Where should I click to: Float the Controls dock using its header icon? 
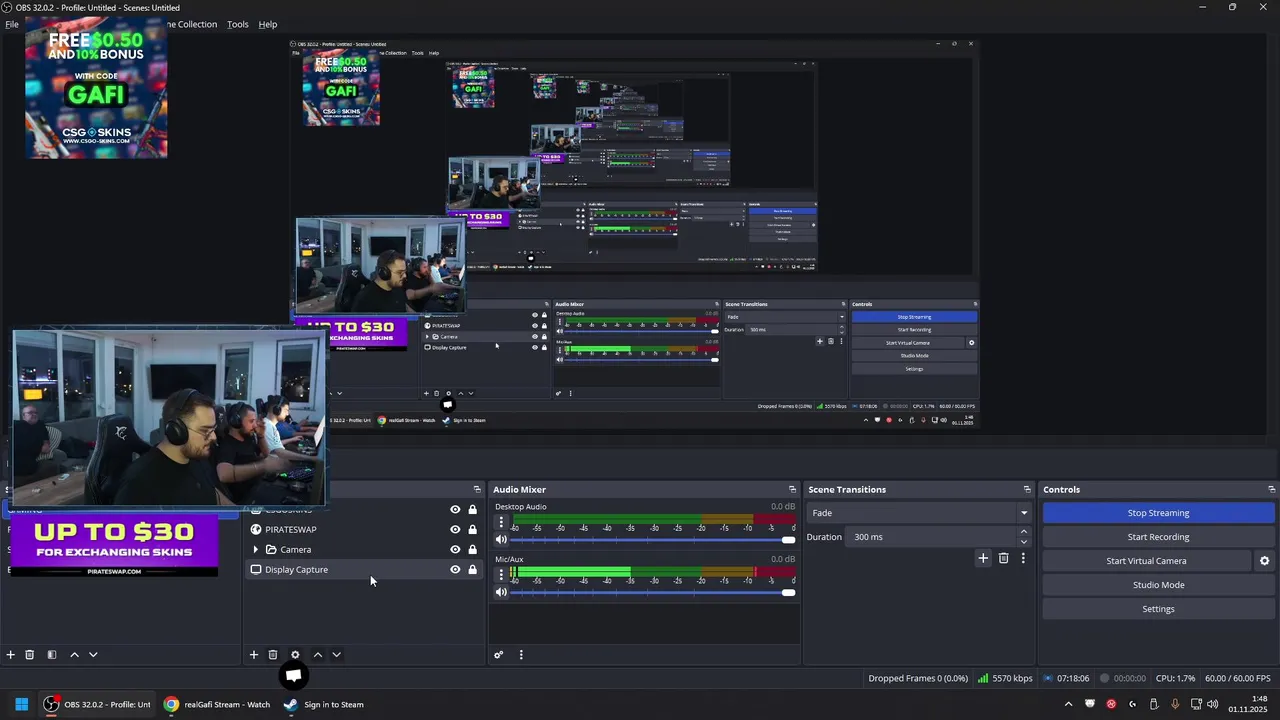coord(1272,490)
